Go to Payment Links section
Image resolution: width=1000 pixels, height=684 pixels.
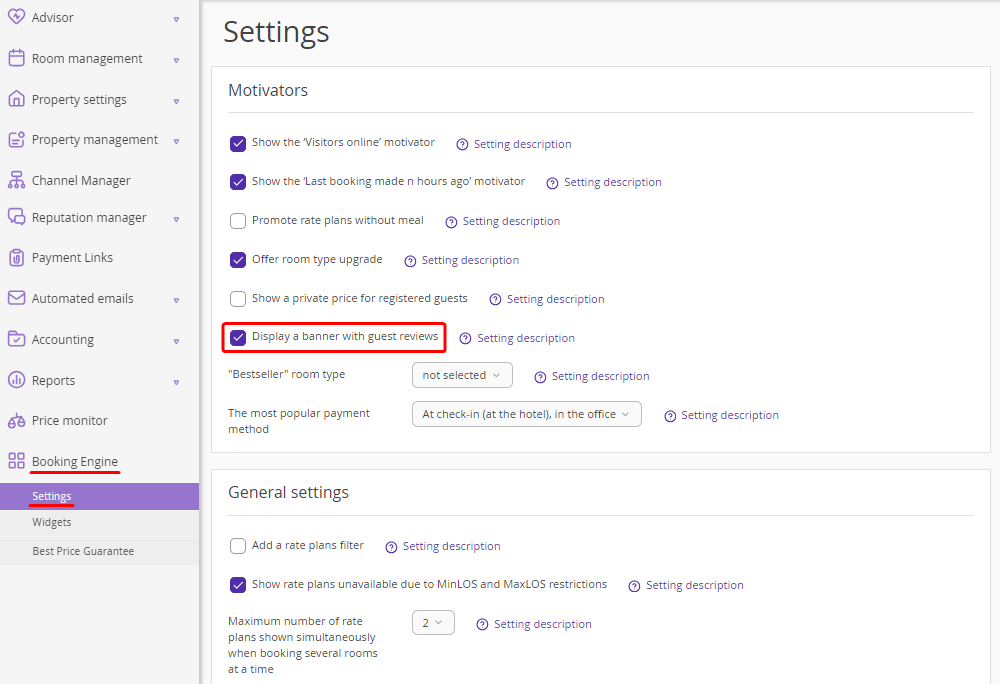click(72, 258)
